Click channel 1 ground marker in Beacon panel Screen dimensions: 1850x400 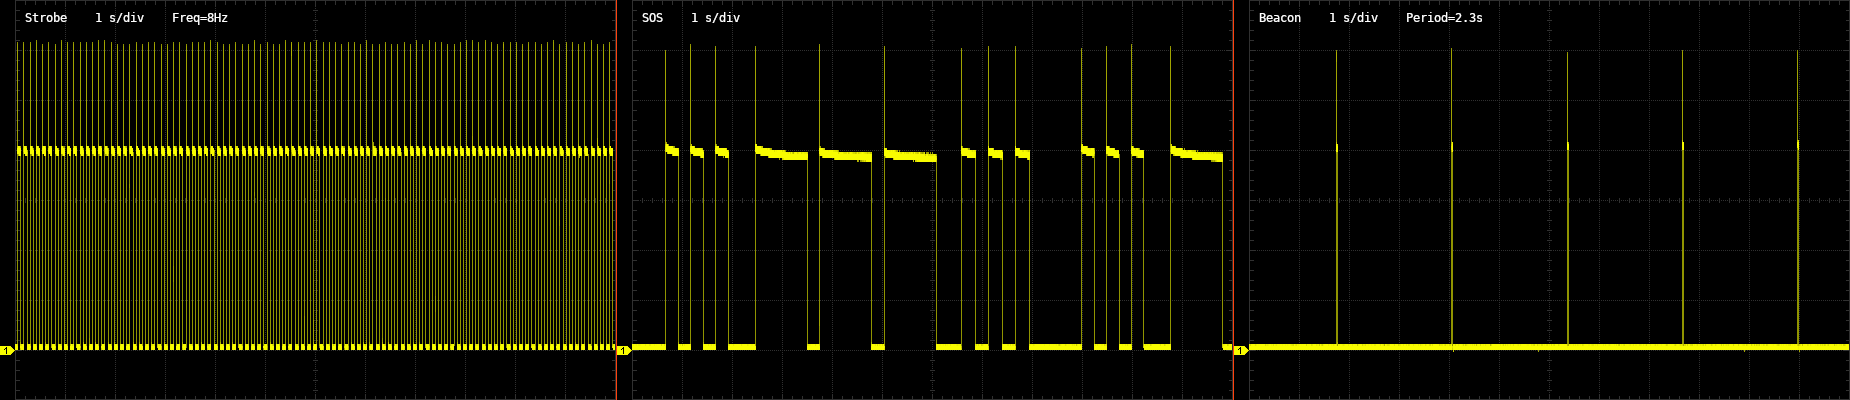(1240, 350)
